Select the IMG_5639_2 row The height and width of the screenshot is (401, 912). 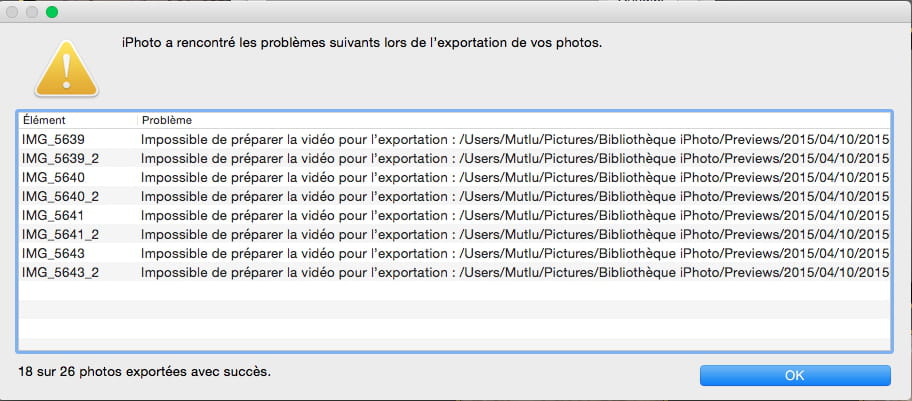pyautogui.click(x=454, y=158)
